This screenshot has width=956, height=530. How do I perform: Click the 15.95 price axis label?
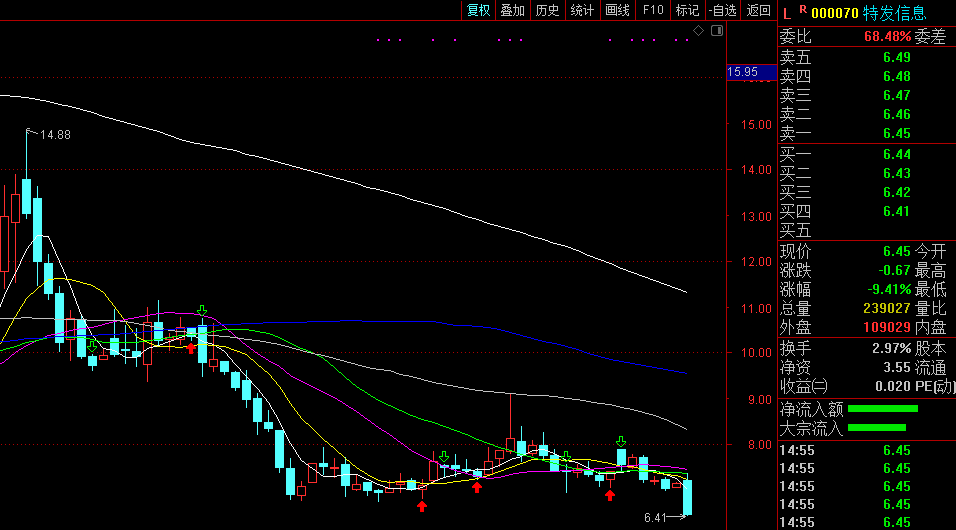point(743,72)
